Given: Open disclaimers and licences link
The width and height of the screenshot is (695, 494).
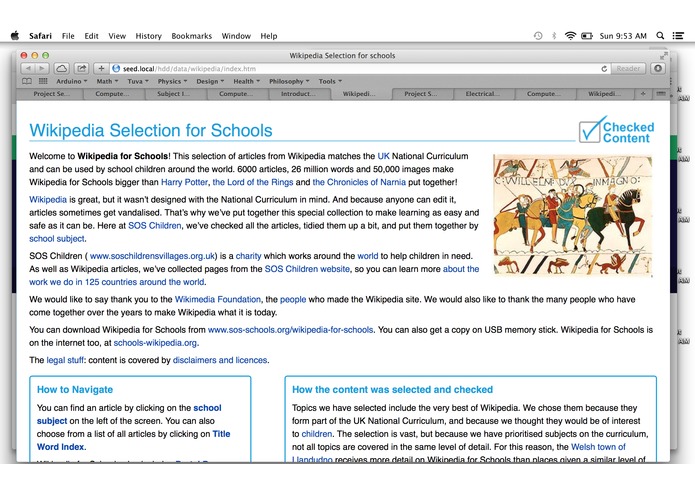Looking at the screenshot, I should tap(220, 360).
